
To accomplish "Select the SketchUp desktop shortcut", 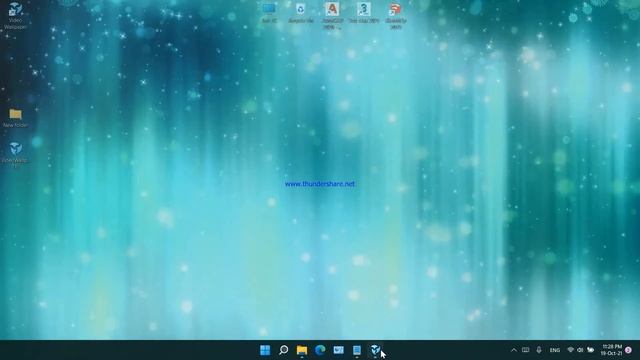I will click(395, 16).
